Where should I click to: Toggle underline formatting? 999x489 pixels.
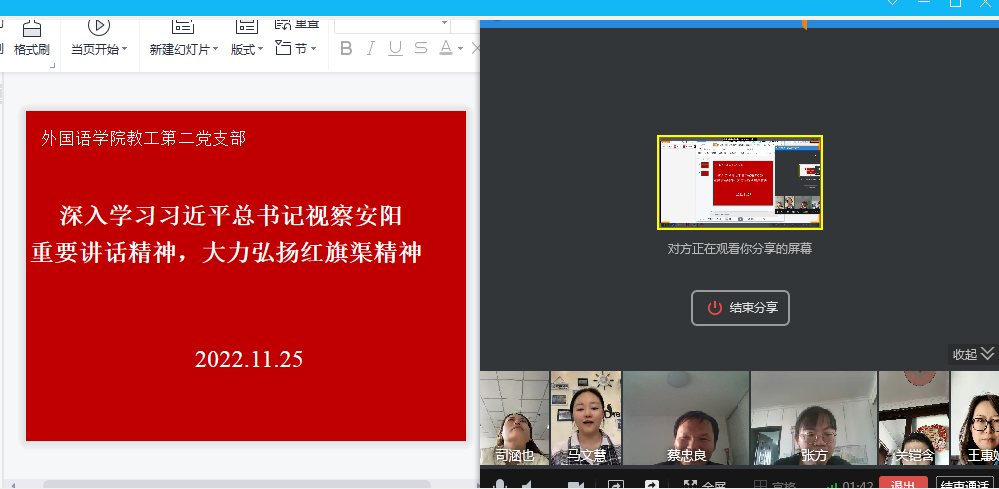tap(395, 48)
